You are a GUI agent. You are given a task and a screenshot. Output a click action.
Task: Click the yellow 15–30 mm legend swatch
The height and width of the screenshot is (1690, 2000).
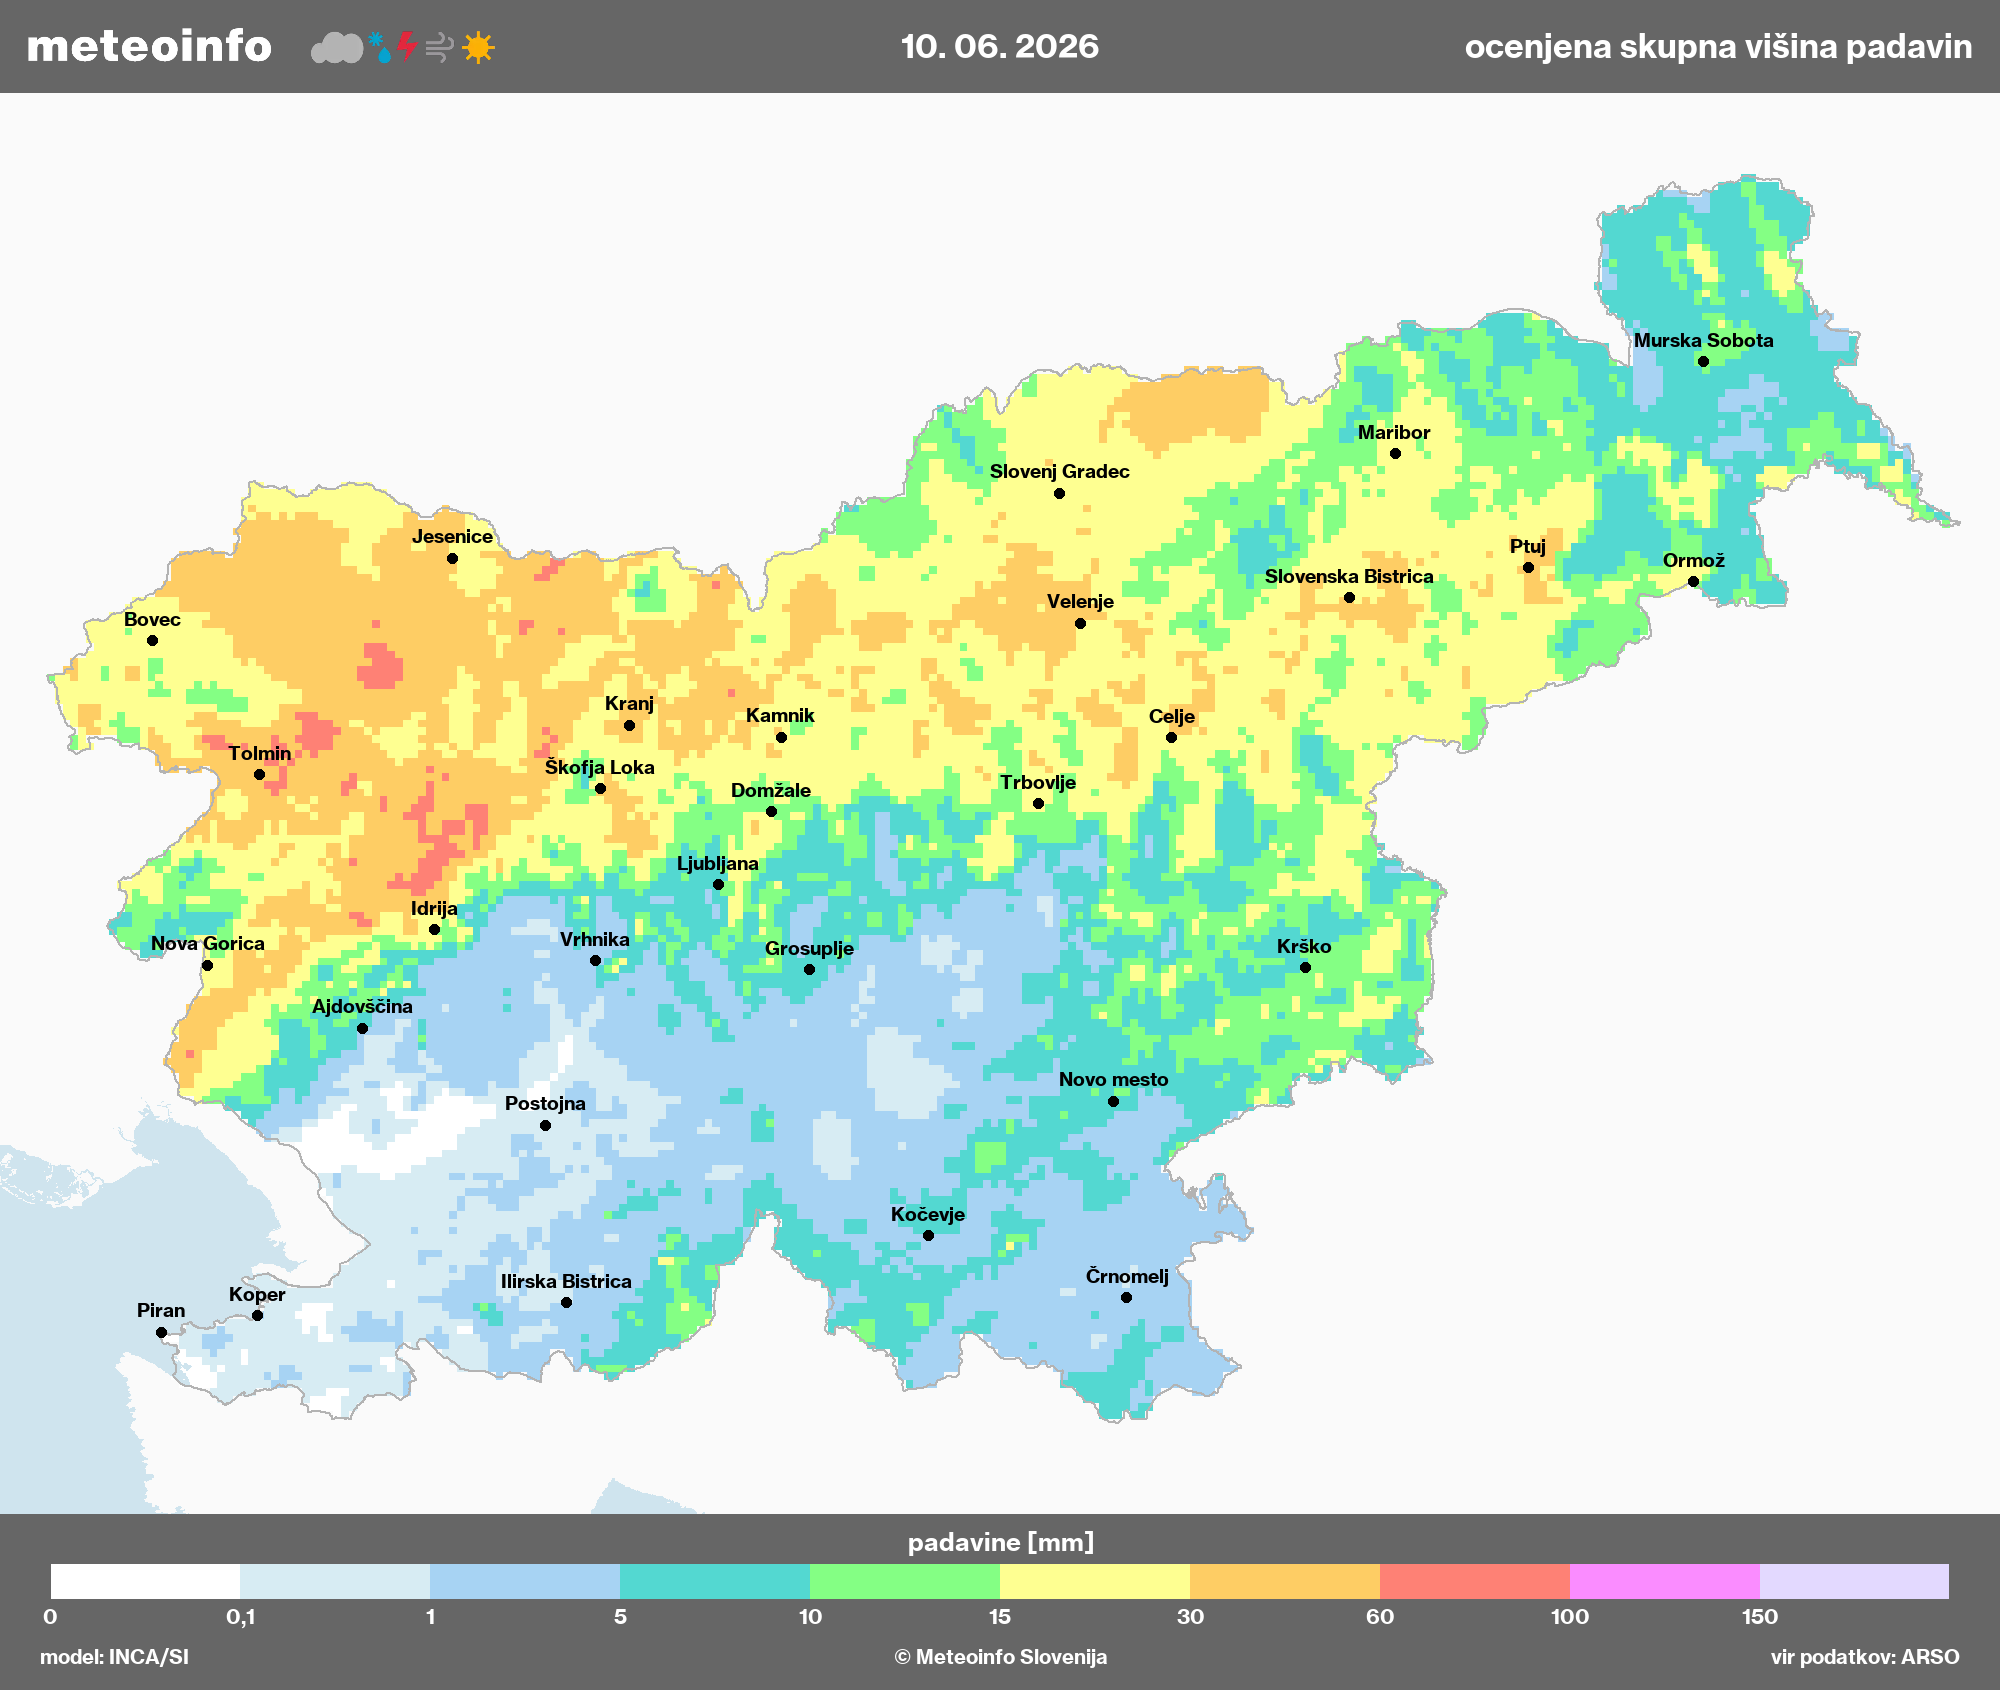1094,1581
